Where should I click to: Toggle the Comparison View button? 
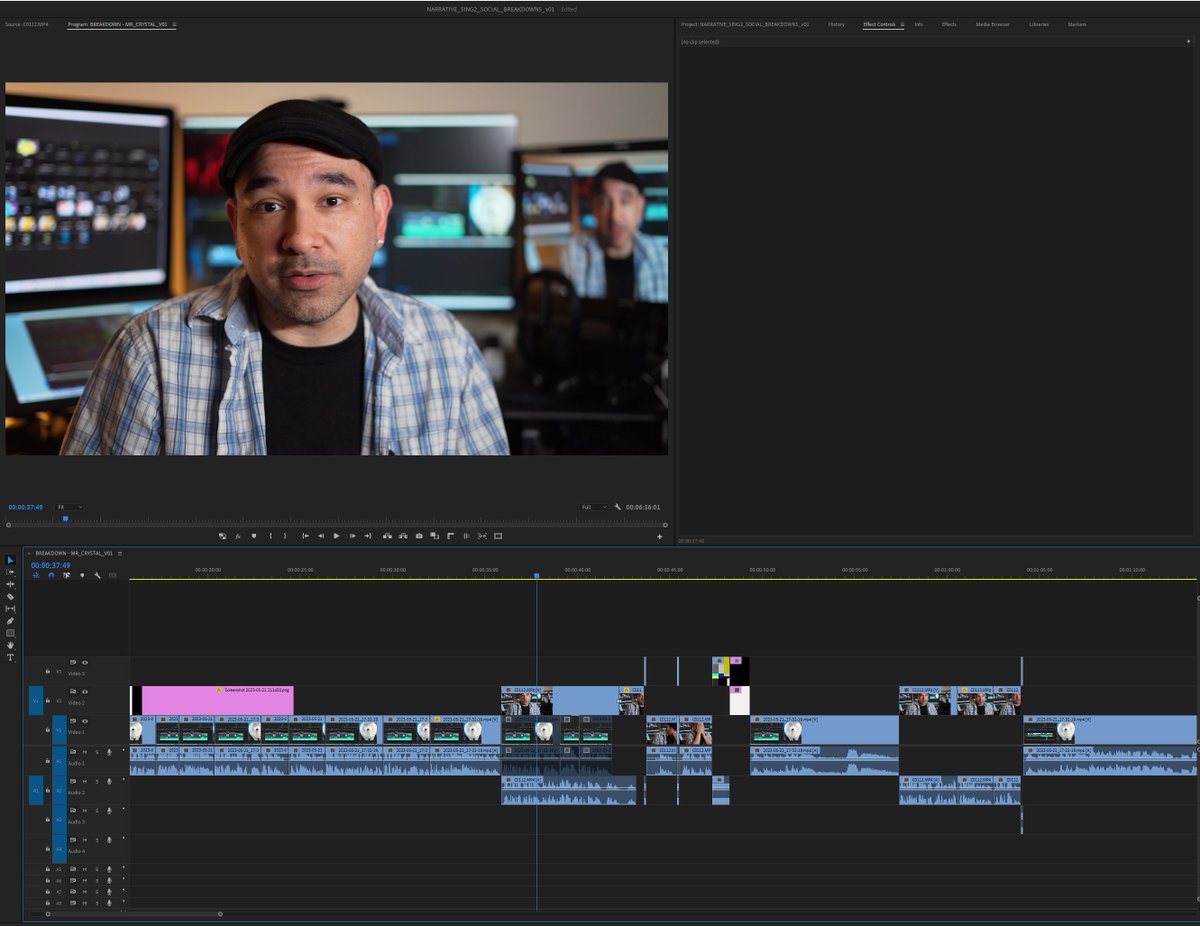(434, 536)
